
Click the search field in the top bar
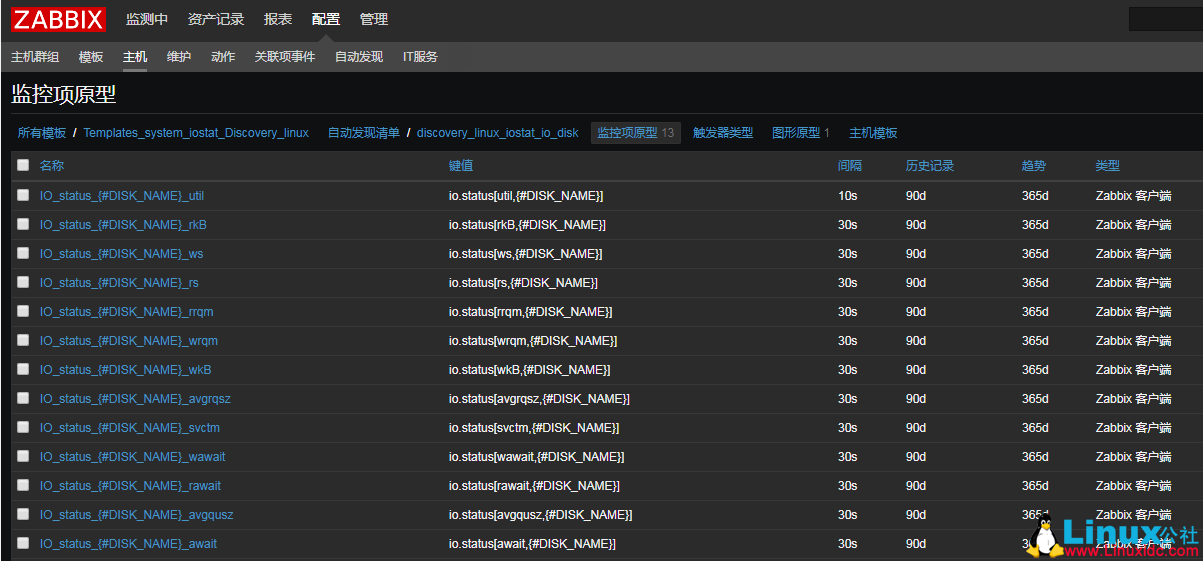pos(1165,19)
